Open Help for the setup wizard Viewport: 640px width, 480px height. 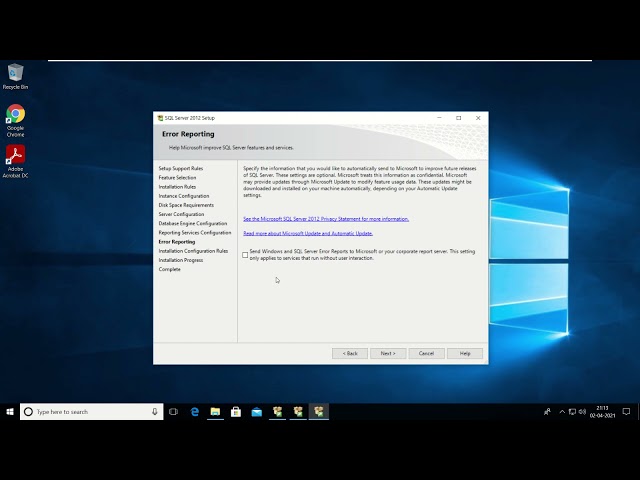pos(465,353)
